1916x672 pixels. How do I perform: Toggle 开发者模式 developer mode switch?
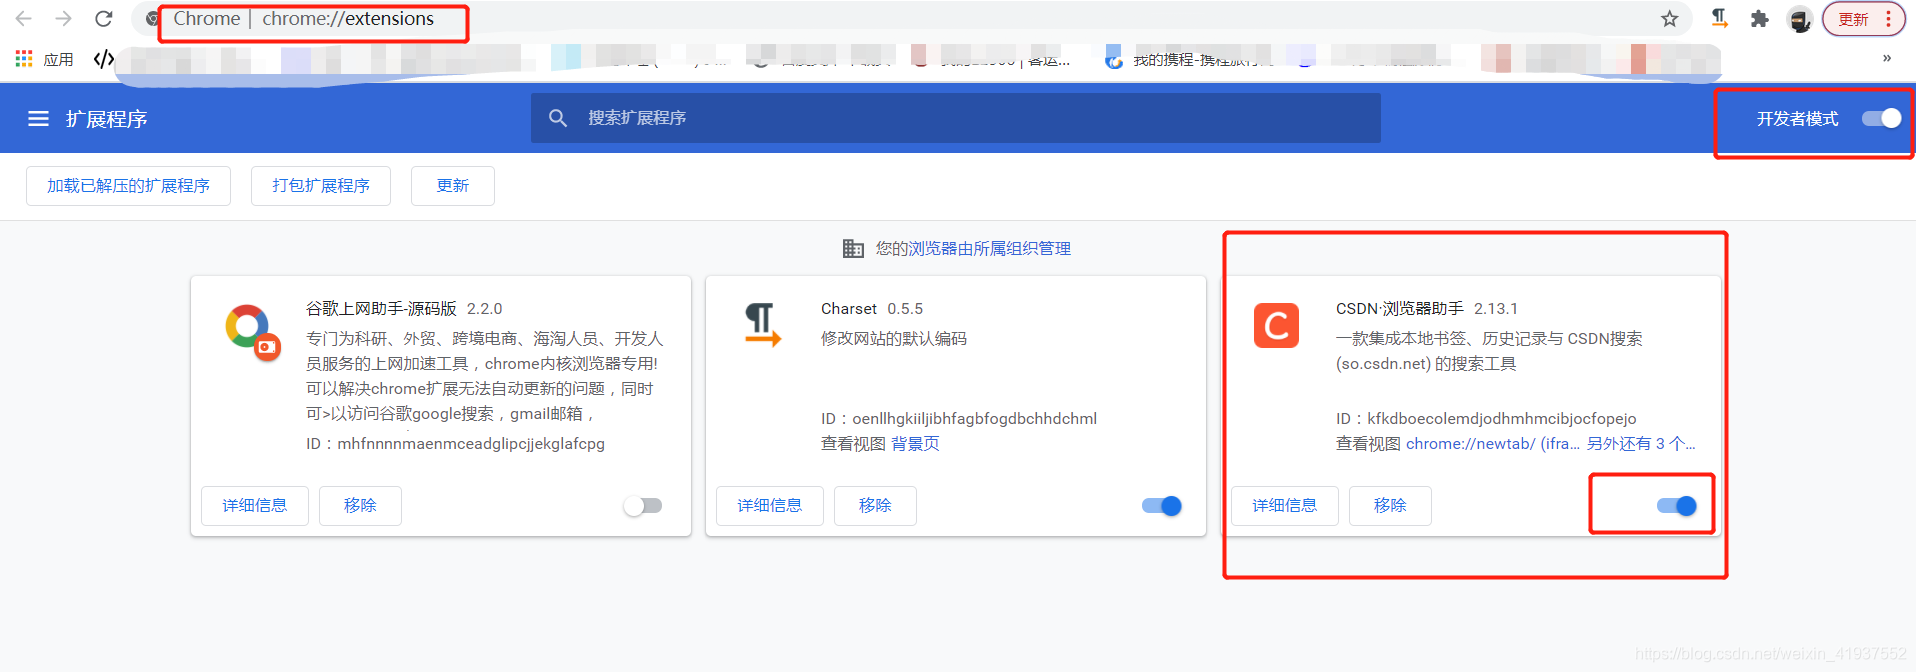1881,118
